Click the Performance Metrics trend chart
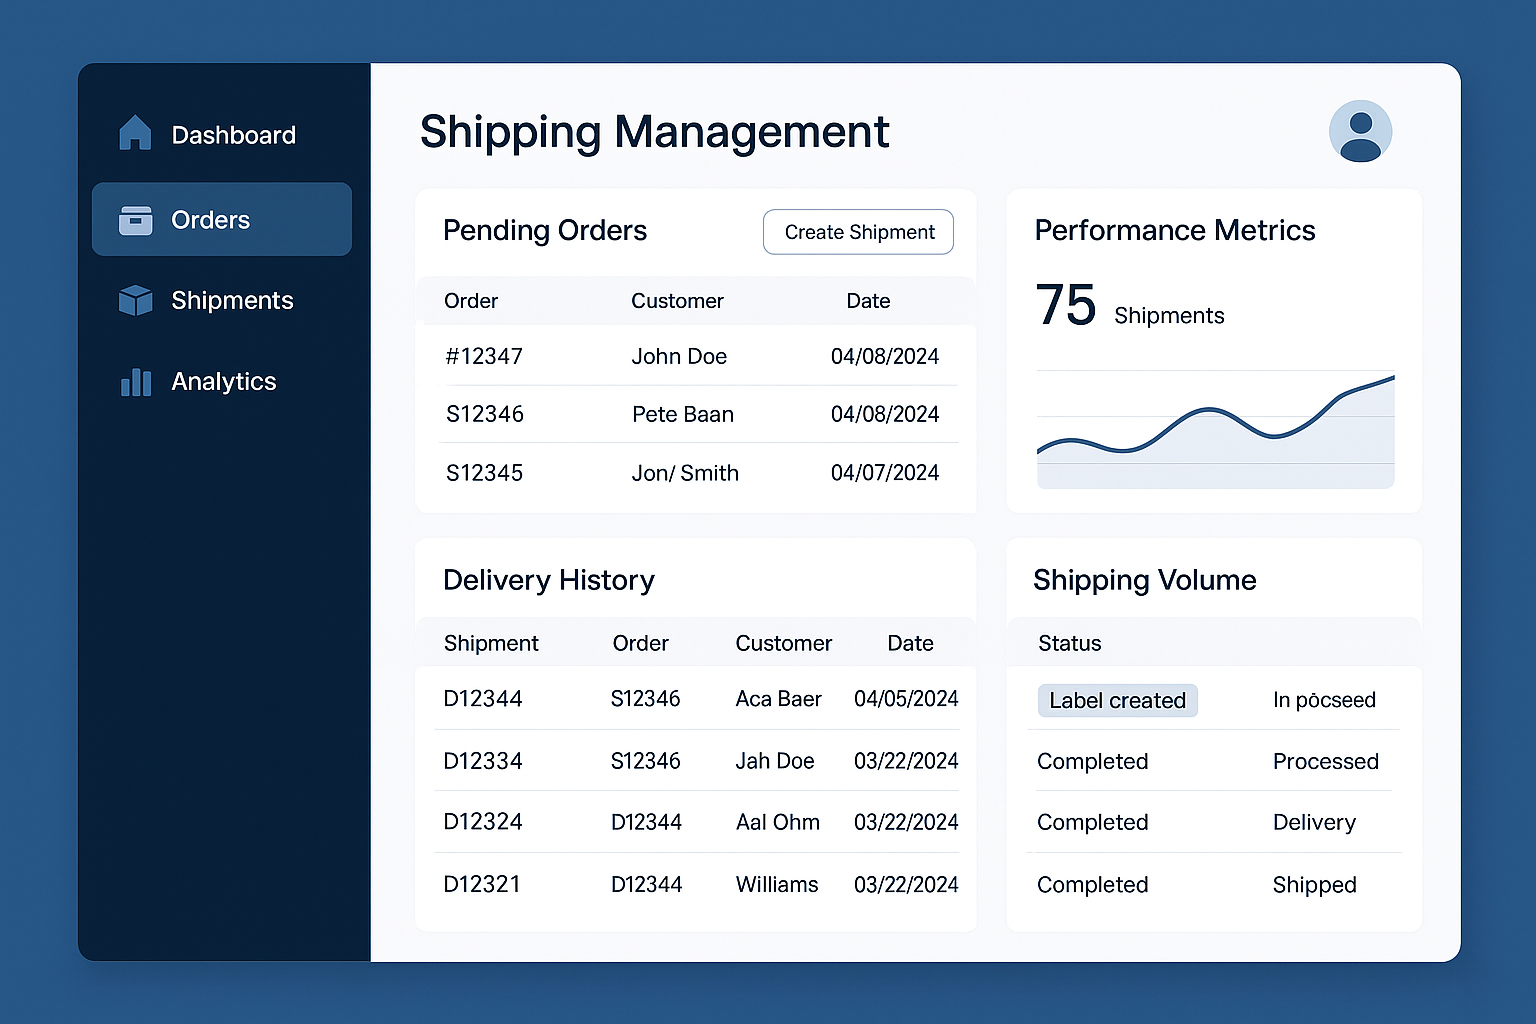Viewport: 1536px width, 1024px height. tap(1214, 430)
